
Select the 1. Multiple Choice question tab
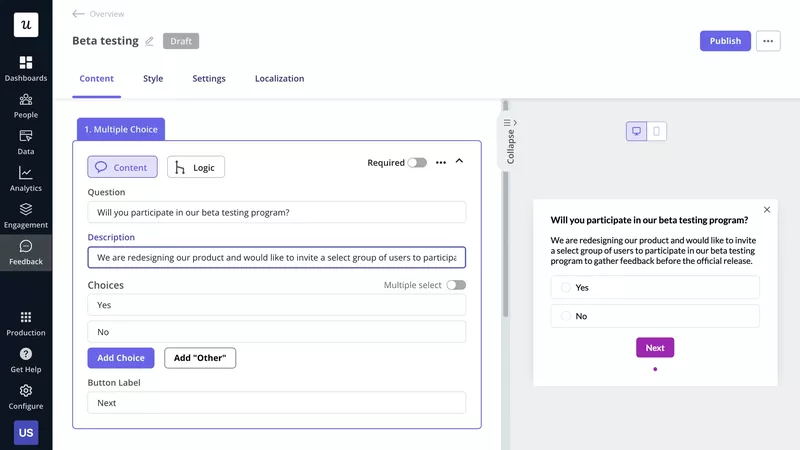tap(121, 129)
